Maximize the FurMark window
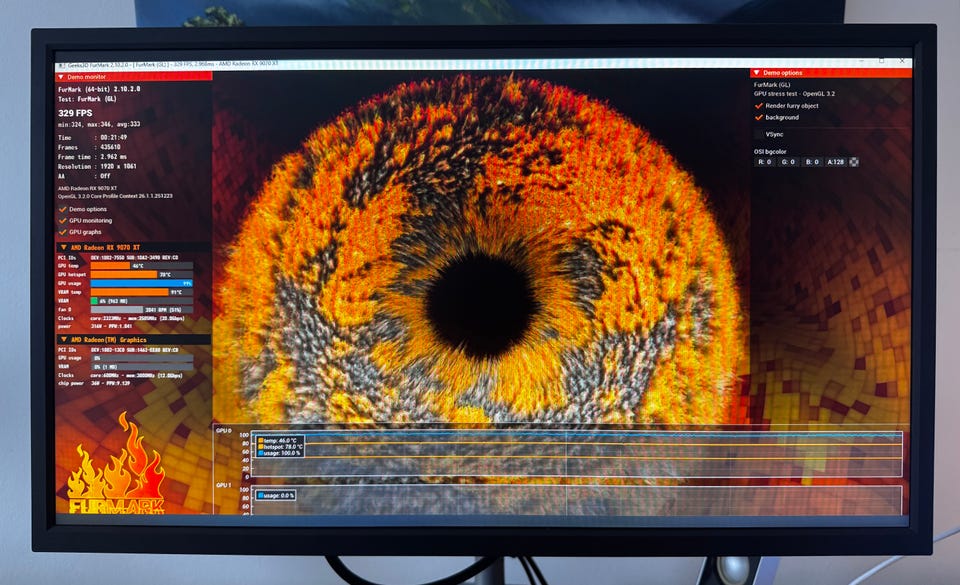Image resolution: width=960 pixels, height=585 pixels. [x=882, y=61]
